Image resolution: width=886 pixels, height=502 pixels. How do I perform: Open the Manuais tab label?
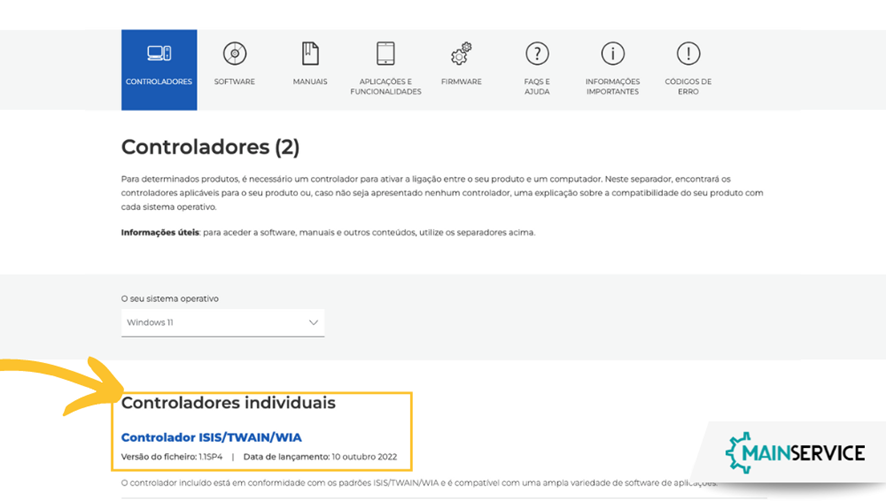click(310, 82)
